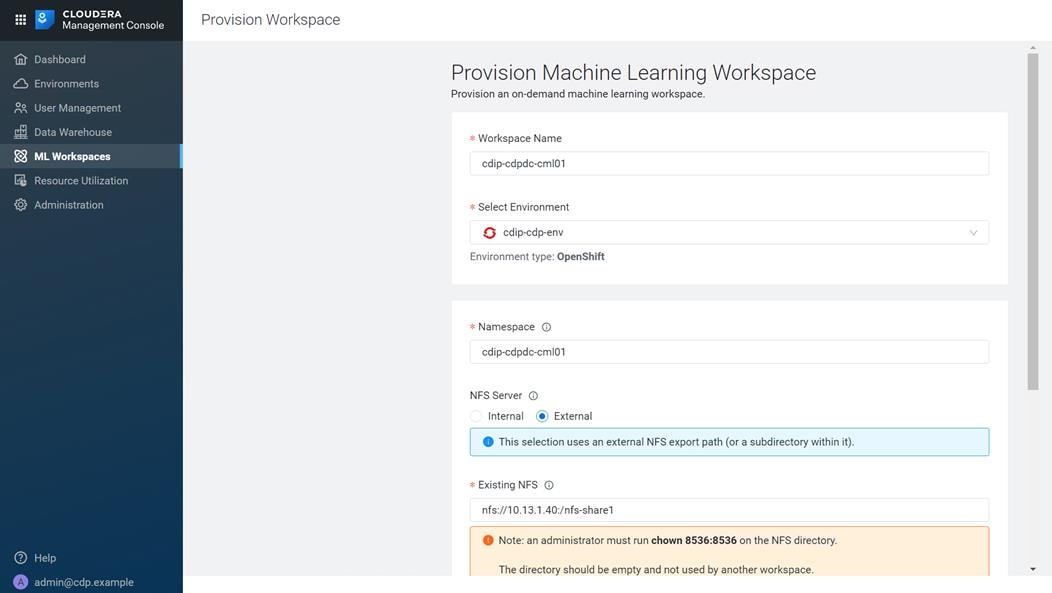Click the Environment type OpenShift text

coord(537,256)
